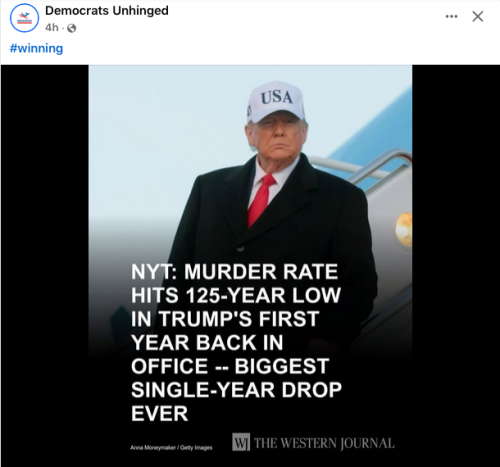Close the post with the X icon
This screenshot has height=467, width=500.
[478, 16]
